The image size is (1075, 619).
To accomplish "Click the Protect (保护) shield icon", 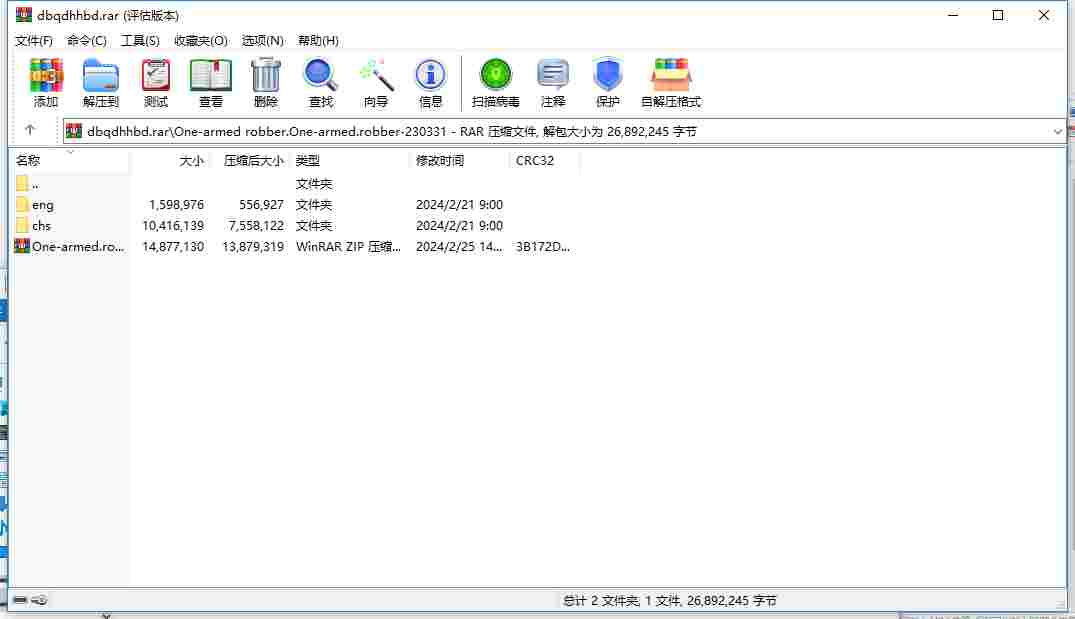I will [x=607, y=75].
